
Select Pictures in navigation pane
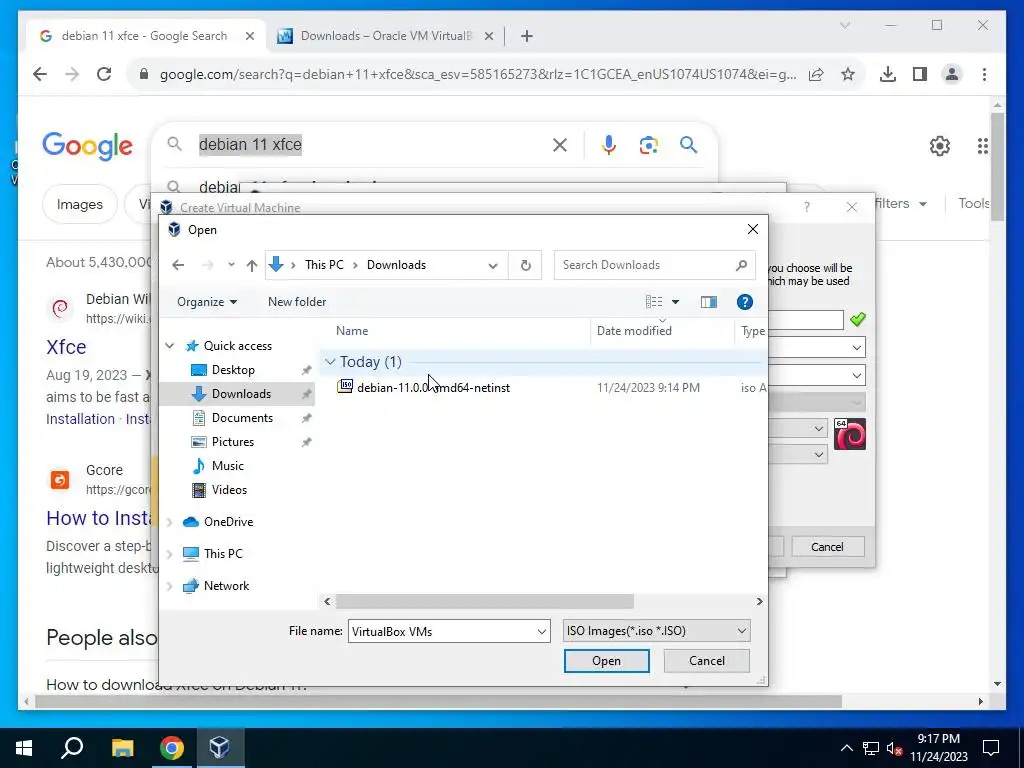tap(232, 442)
